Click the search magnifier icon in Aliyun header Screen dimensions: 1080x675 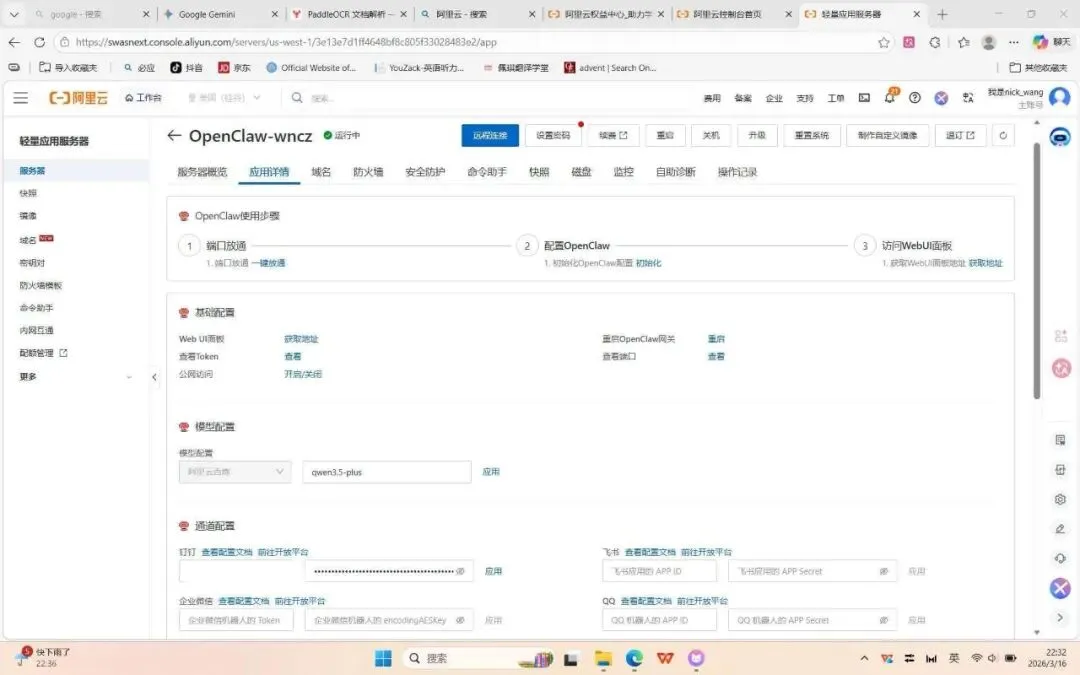(x=297, y=98)
